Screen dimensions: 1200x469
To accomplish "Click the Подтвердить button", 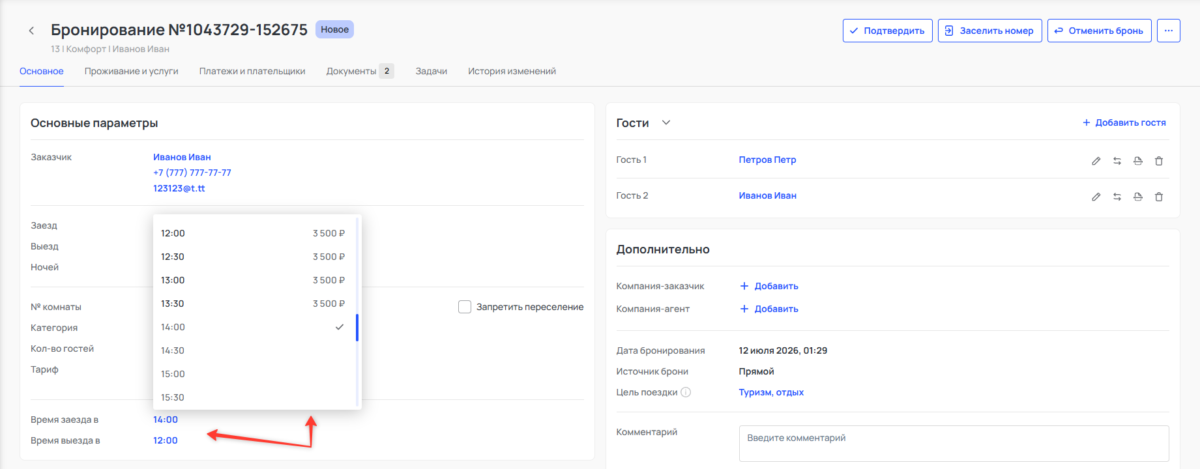I will point(888,31).
